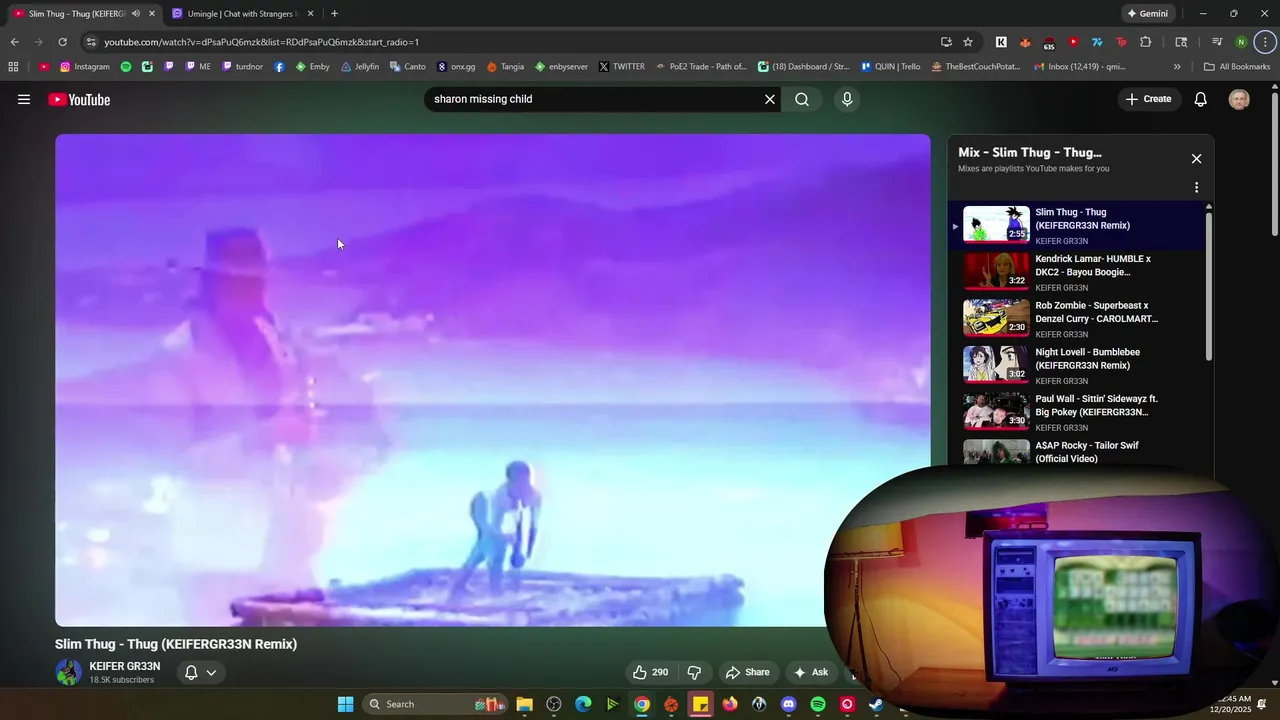Open the account avatar menu
The height and width of the screenshot is (720, 1280).
(x=1239, y=99)
